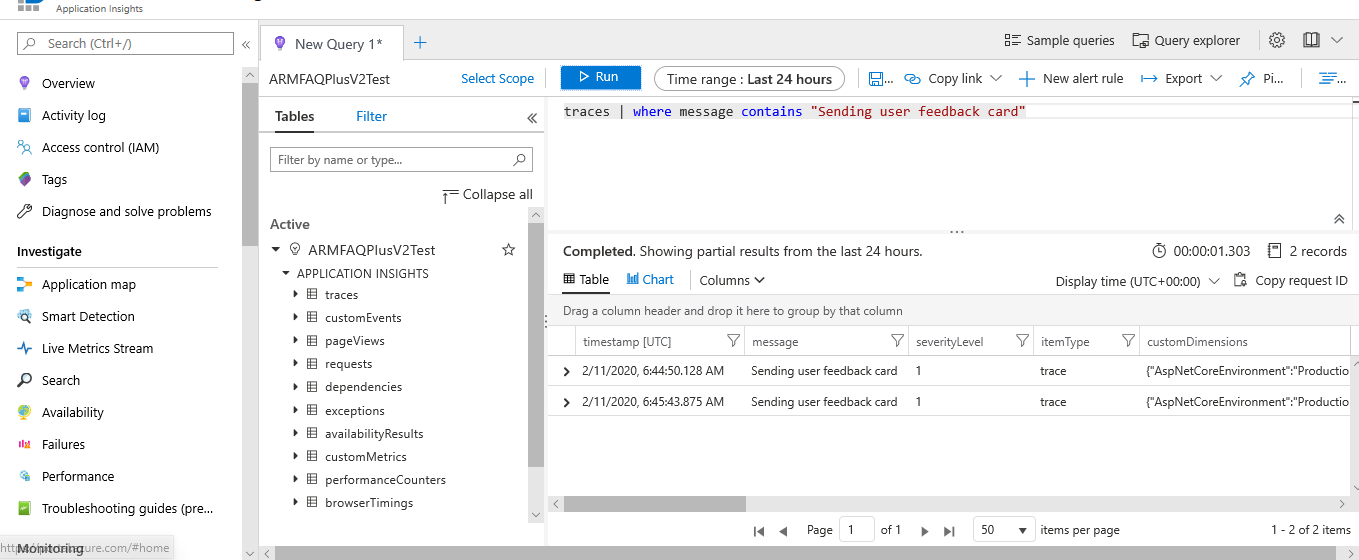Open the documentation book icon
This screenshot has width=1359, height=560.
click(x=1312, y=41)
